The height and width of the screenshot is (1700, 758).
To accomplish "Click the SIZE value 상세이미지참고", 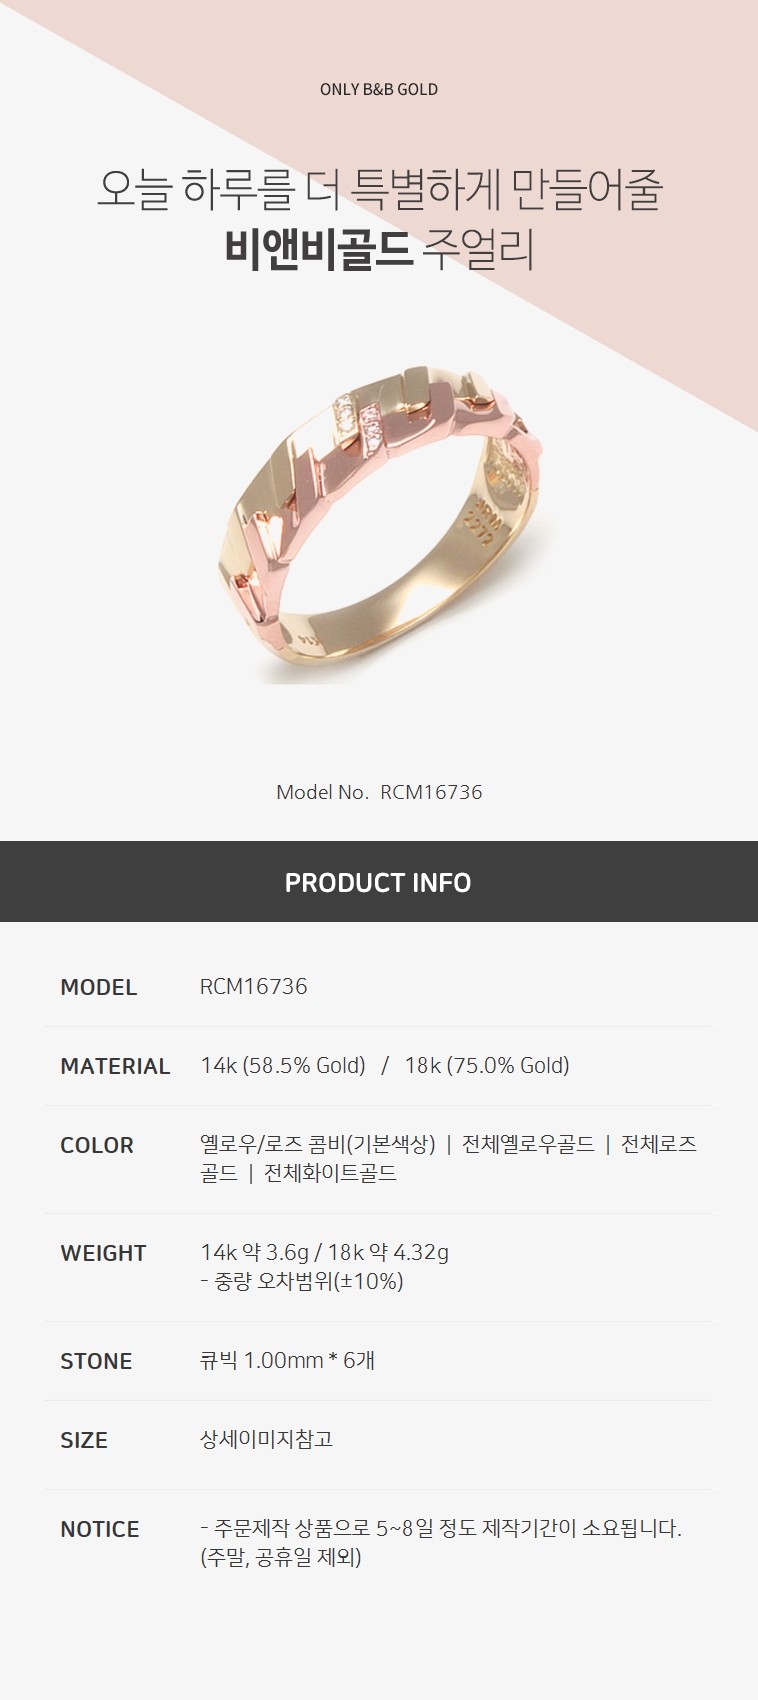I will pyautogui.click(x=267, y=1439).
